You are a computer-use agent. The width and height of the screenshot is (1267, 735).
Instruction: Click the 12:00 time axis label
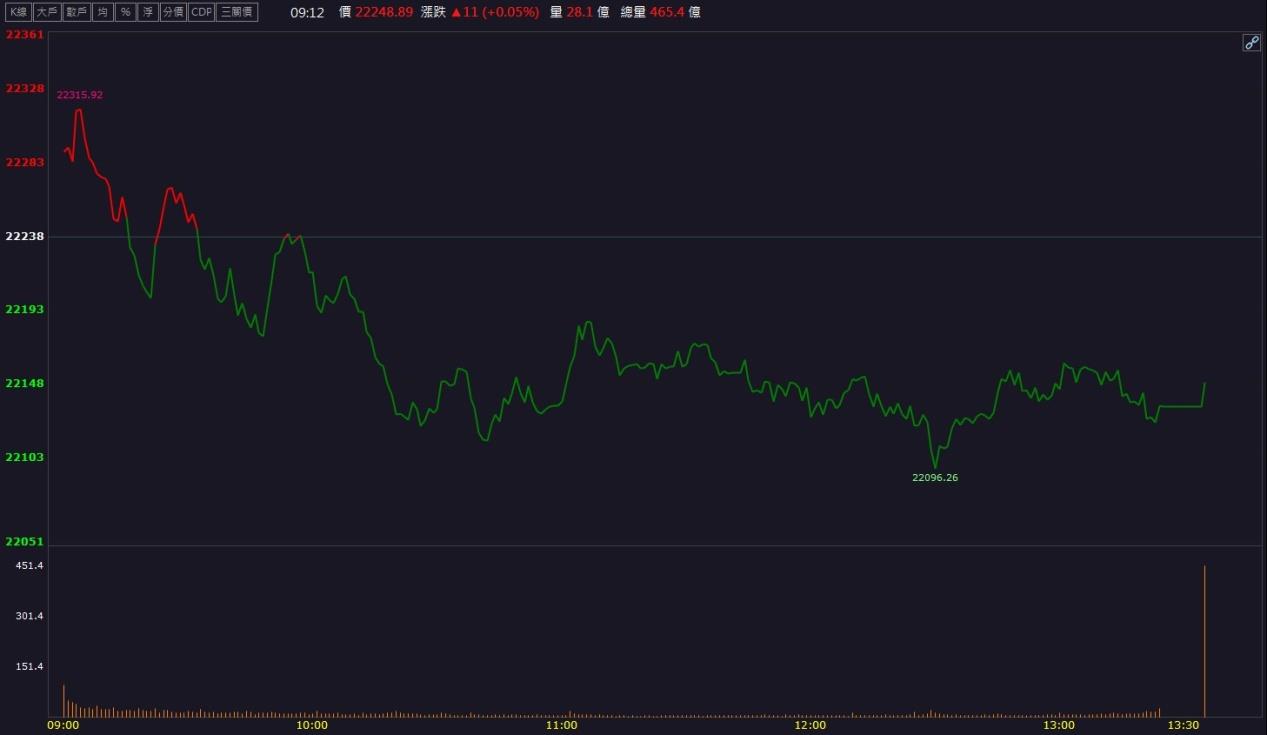(810, 725)
